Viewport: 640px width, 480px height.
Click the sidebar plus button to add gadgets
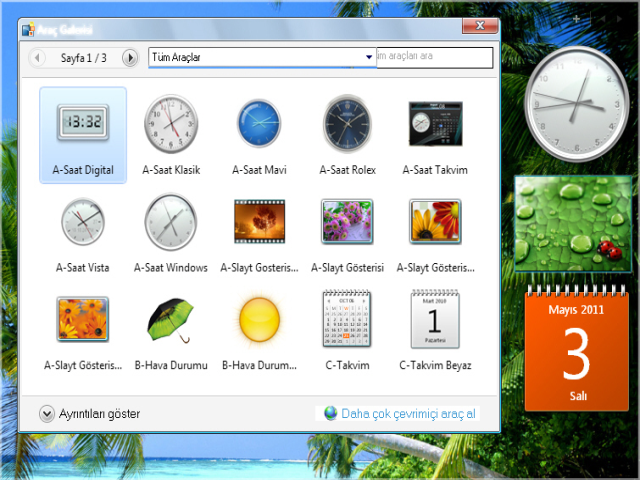pos(576,19)
